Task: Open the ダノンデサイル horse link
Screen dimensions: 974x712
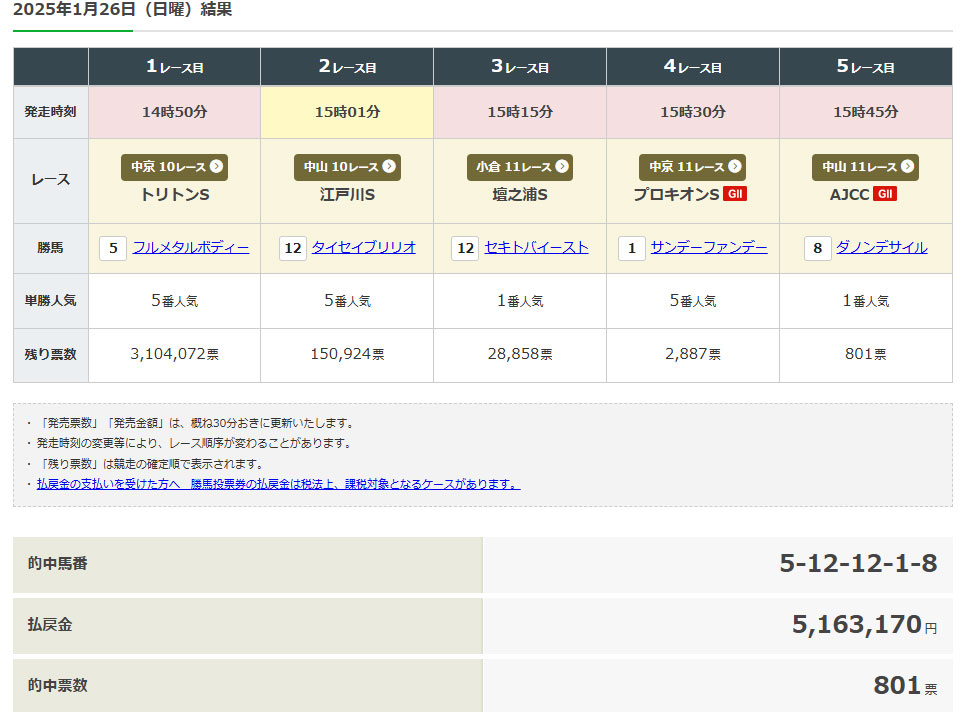Action: [x=881, y=248]
